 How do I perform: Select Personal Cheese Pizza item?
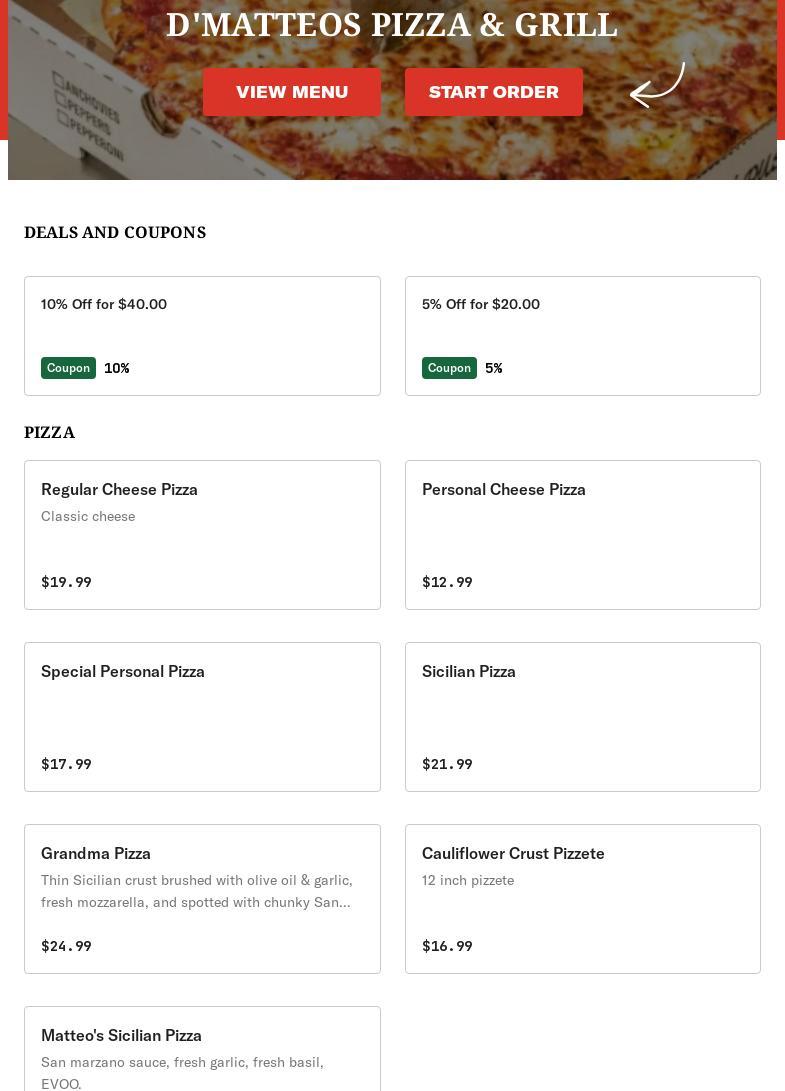pos(582,534)
